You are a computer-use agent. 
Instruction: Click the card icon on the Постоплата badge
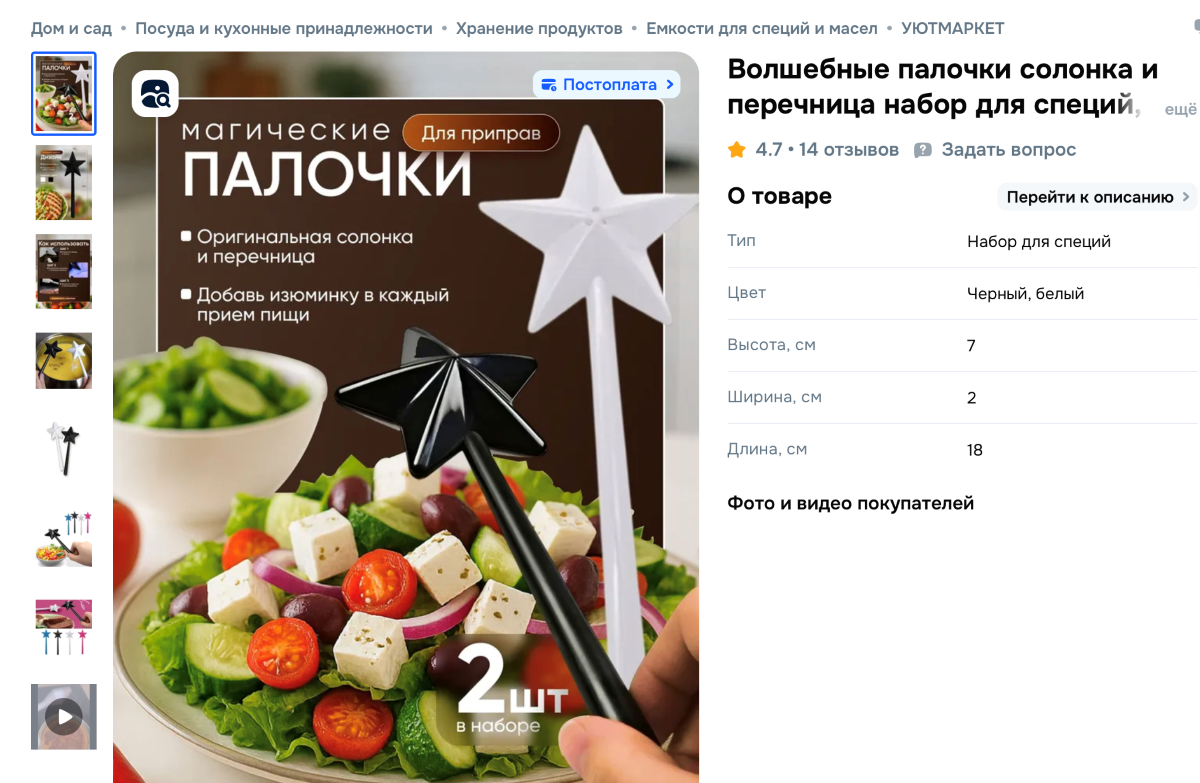(x=548, y=85)
